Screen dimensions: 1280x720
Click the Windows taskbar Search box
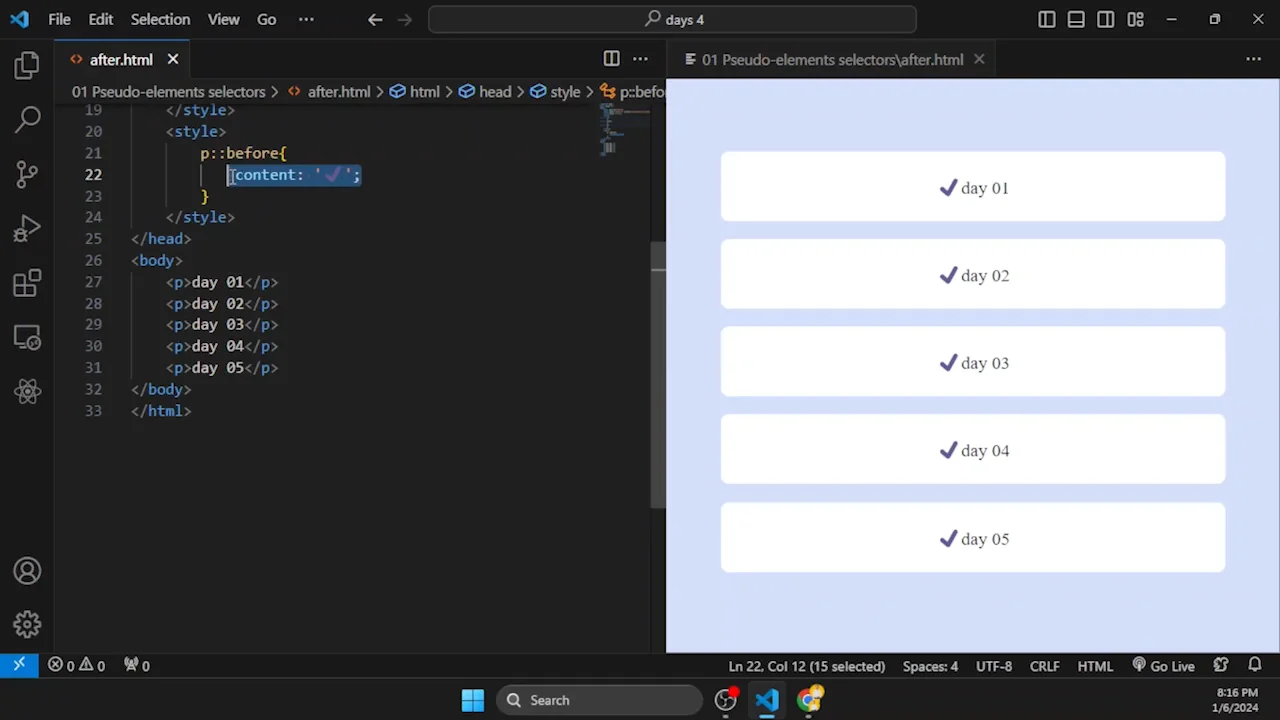coord(600,700)
